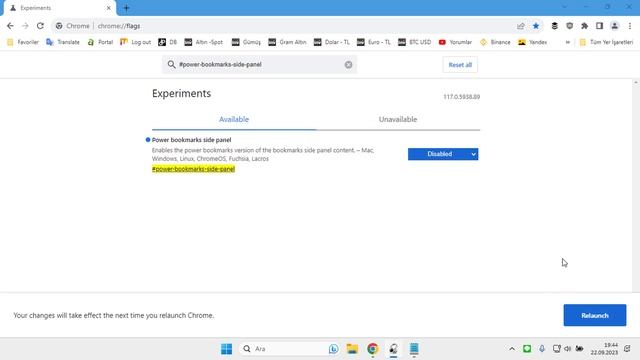The height and width of the screenshot is (360, 640).
Task: Open the Disabled dropdown for Power bookmarks
Action: pyautogui.click(x=443, y=154)
